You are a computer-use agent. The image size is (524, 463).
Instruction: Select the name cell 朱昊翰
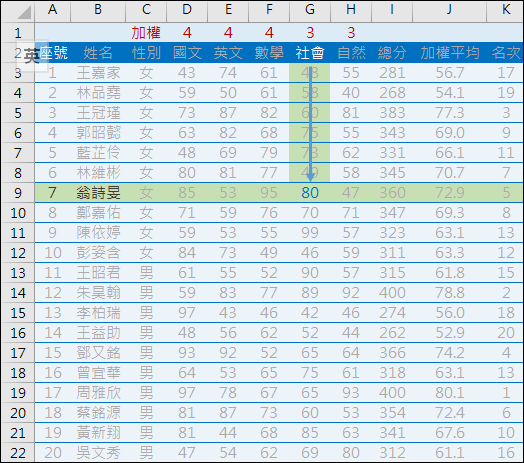(98, 293)
